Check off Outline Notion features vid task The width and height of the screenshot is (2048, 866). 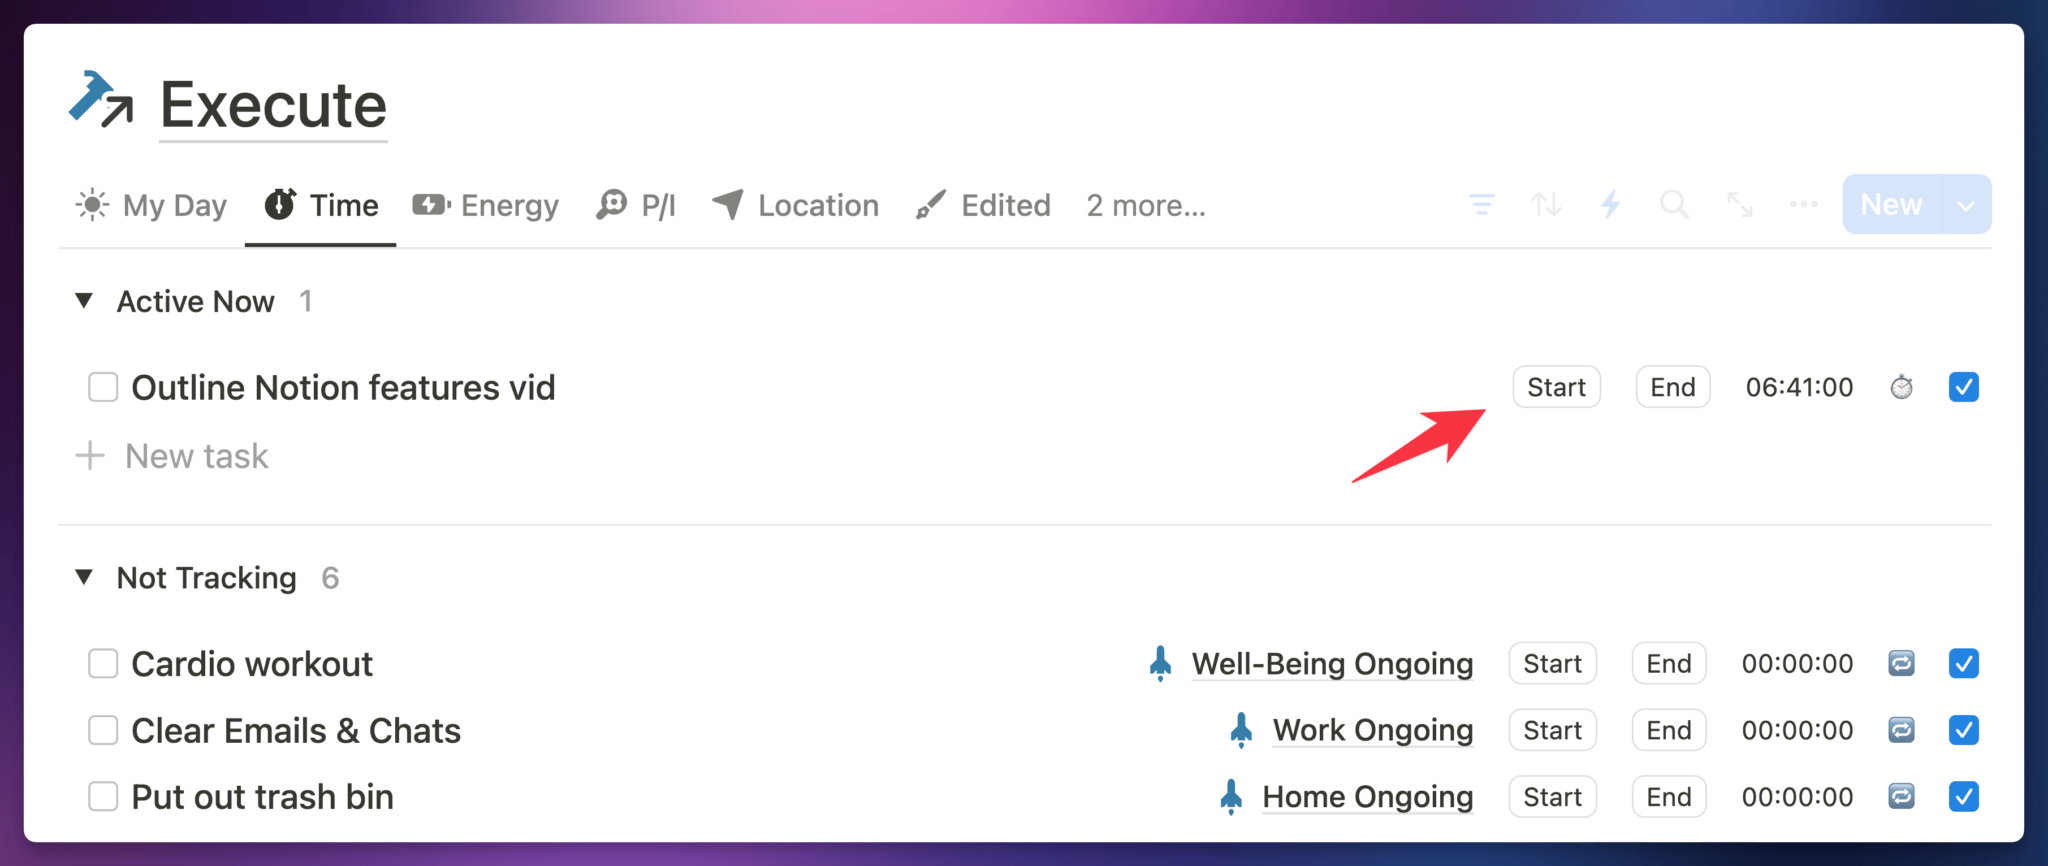pos(103,387)
